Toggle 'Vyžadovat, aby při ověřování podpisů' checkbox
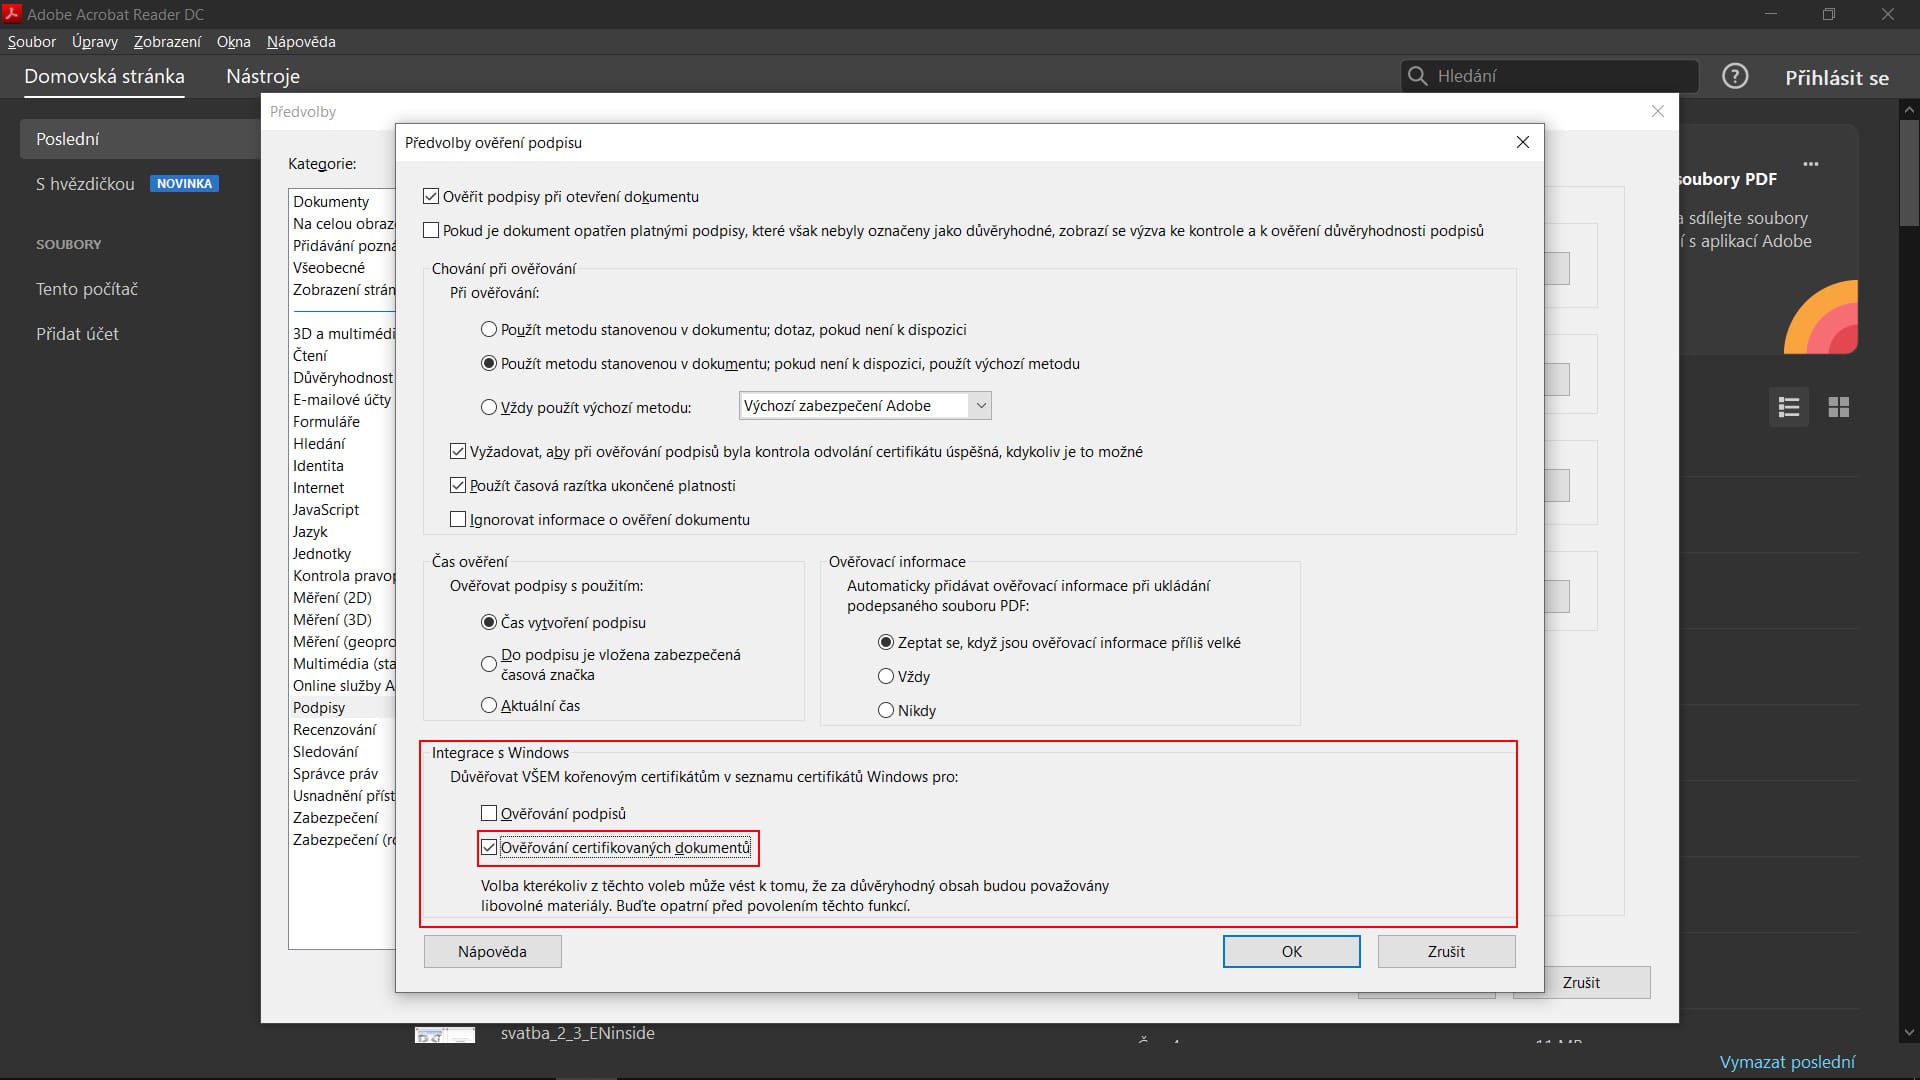This screenshot has width=1920, height=1080. coord(458,452)
